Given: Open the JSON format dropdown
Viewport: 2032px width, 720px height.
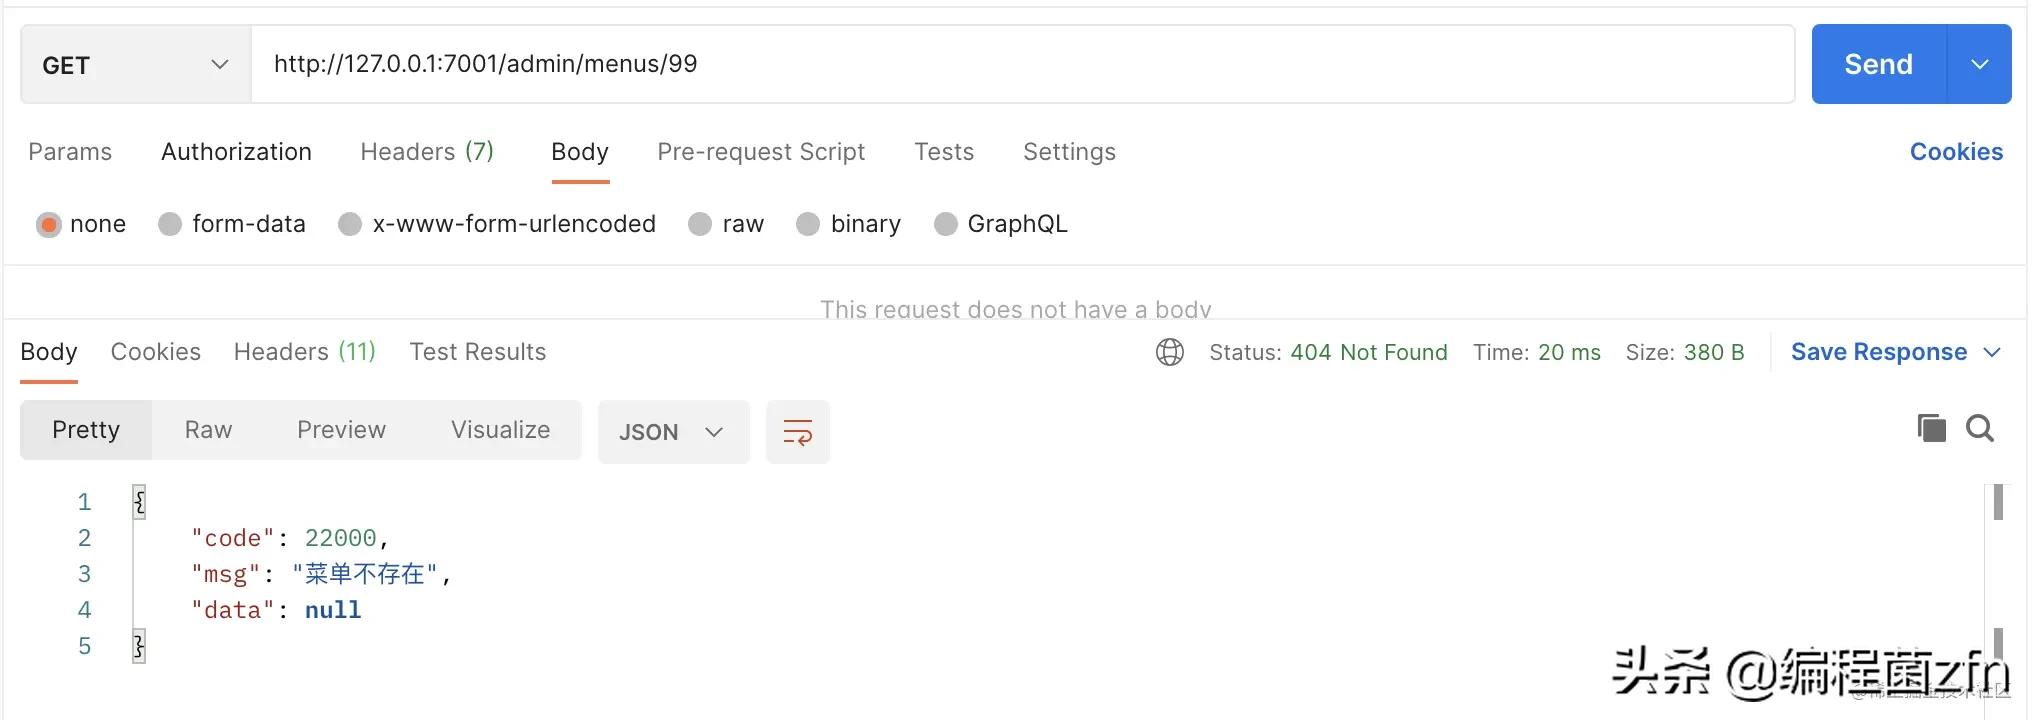Looking at the screenshot, I should pos(674,432).
